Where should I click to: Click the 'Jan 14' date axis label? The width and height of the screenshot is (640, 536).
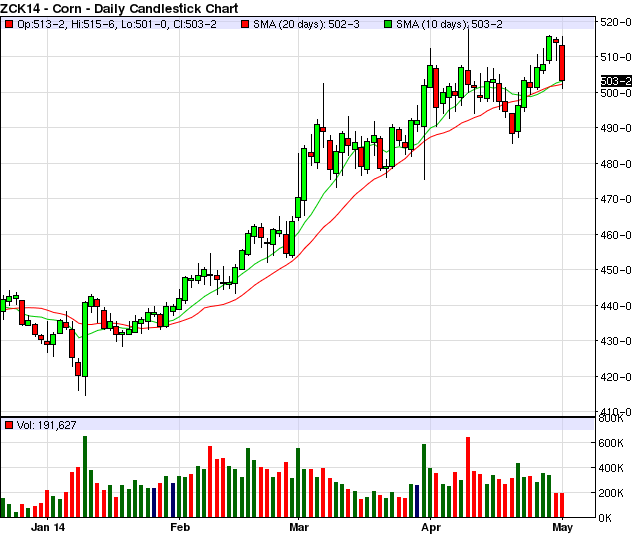click(x=48, y=527)
